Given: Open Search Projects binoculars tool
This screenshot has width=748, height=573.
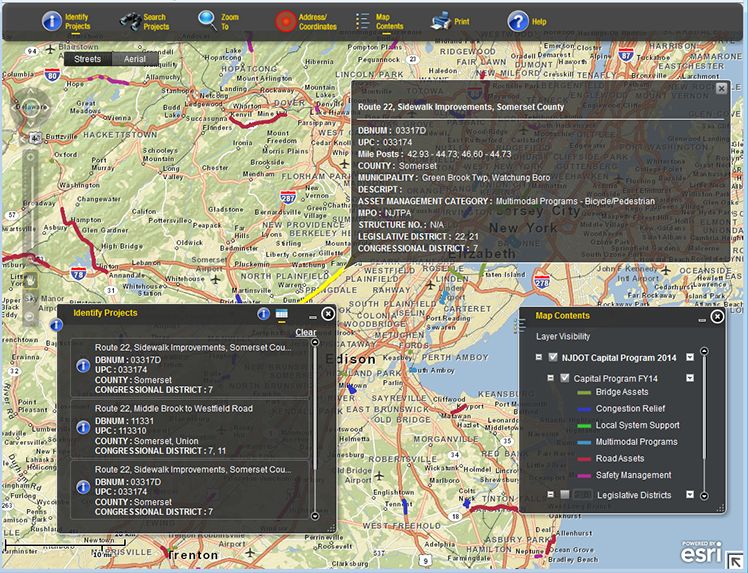Looking at the screenshot, I should point(130,20).
